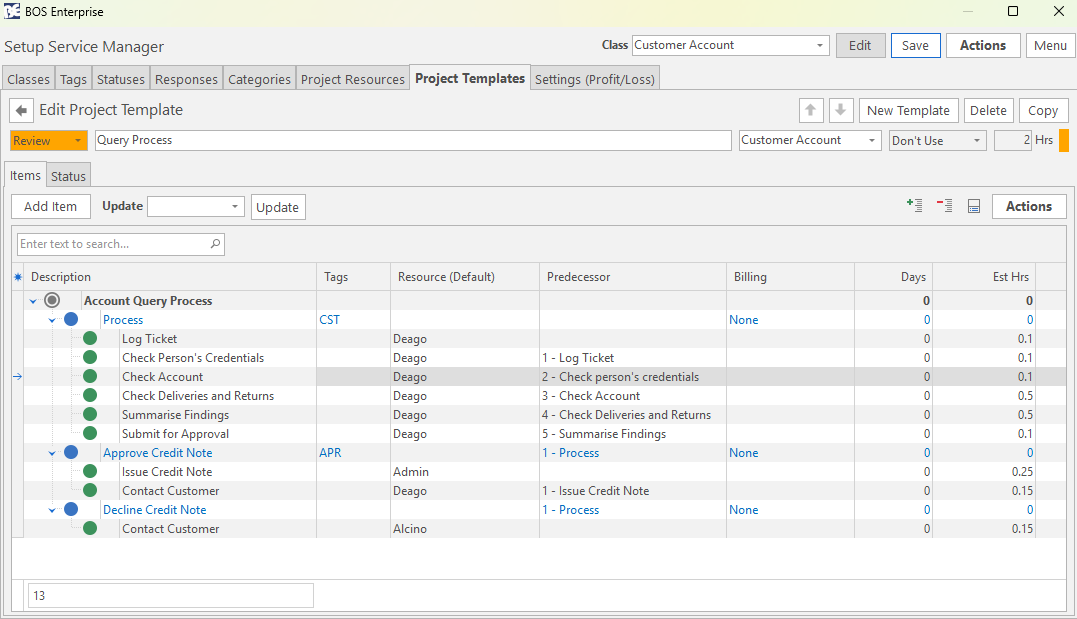Screen dimensions: 1077x619
Task: Move template down with the down arrow
Action: tap(841, 110)
